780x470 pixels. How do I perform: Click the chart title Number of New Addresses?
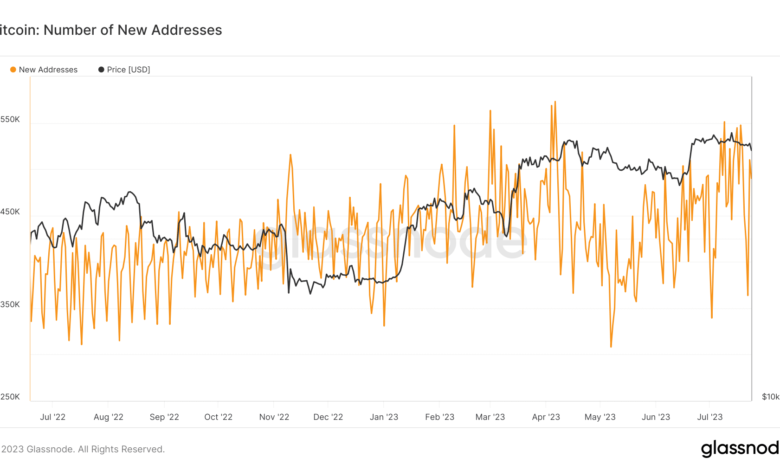coord(110,30)
